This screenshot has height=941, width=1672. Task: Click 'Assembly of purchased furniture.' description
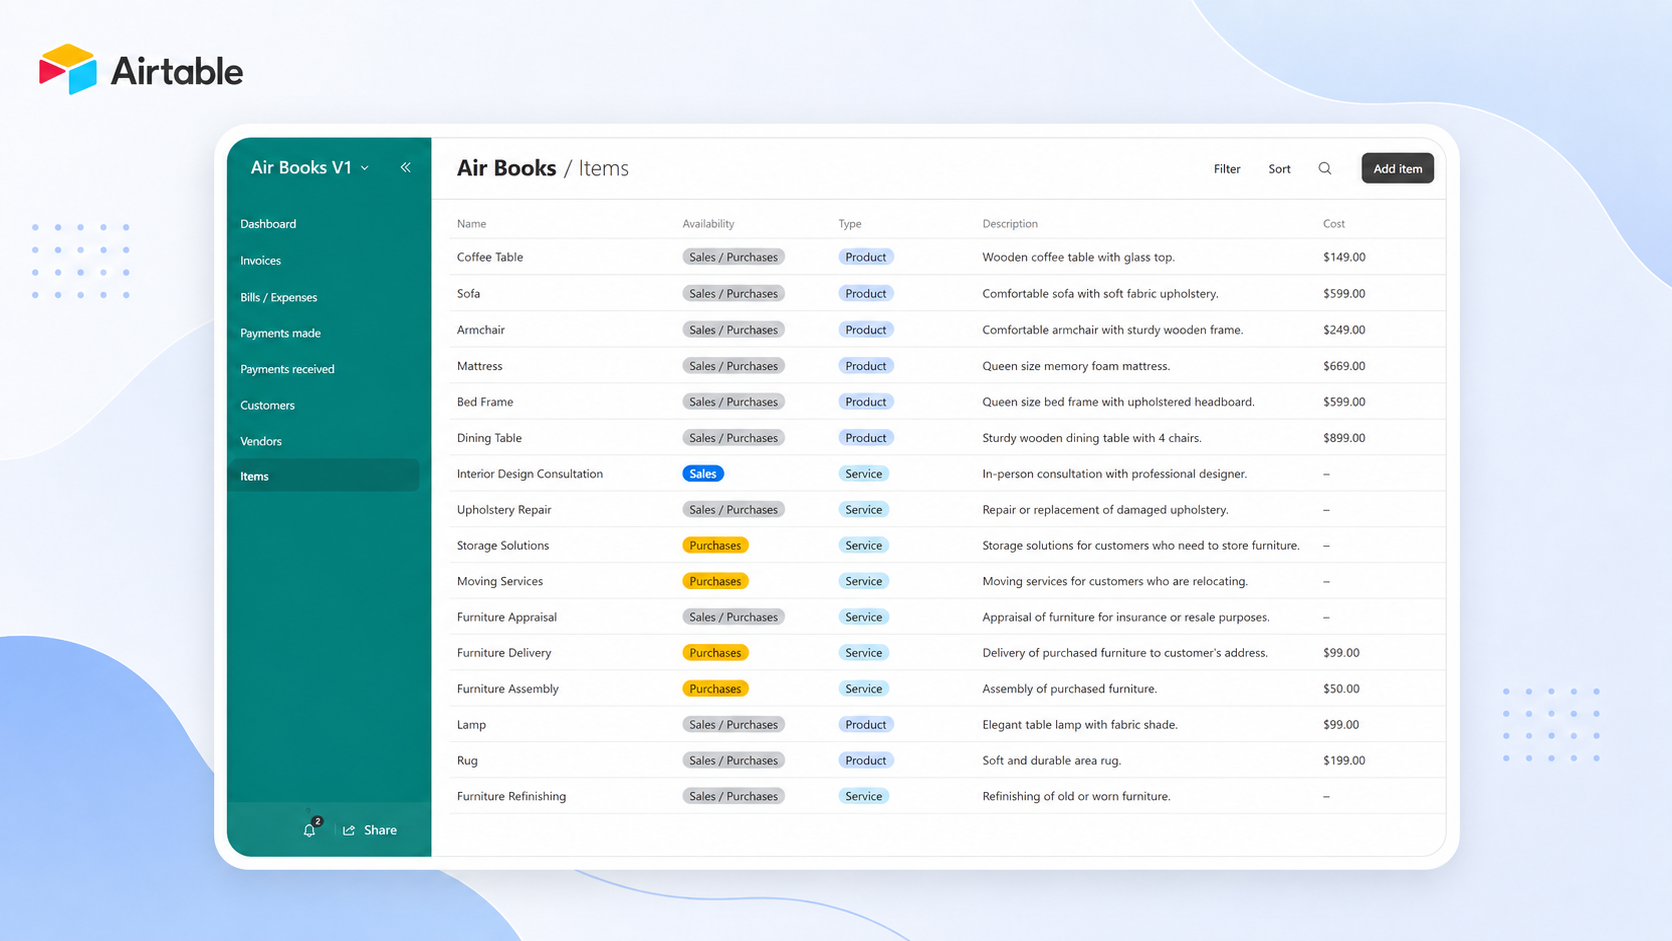1069,689
